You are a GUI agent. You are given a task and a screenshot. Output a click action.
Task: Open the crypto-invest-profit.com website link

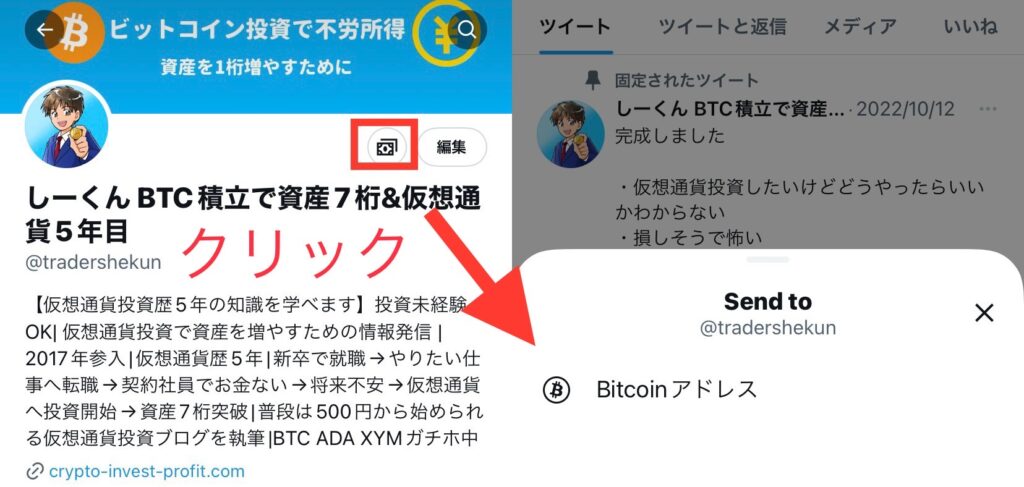pos(146,471)
